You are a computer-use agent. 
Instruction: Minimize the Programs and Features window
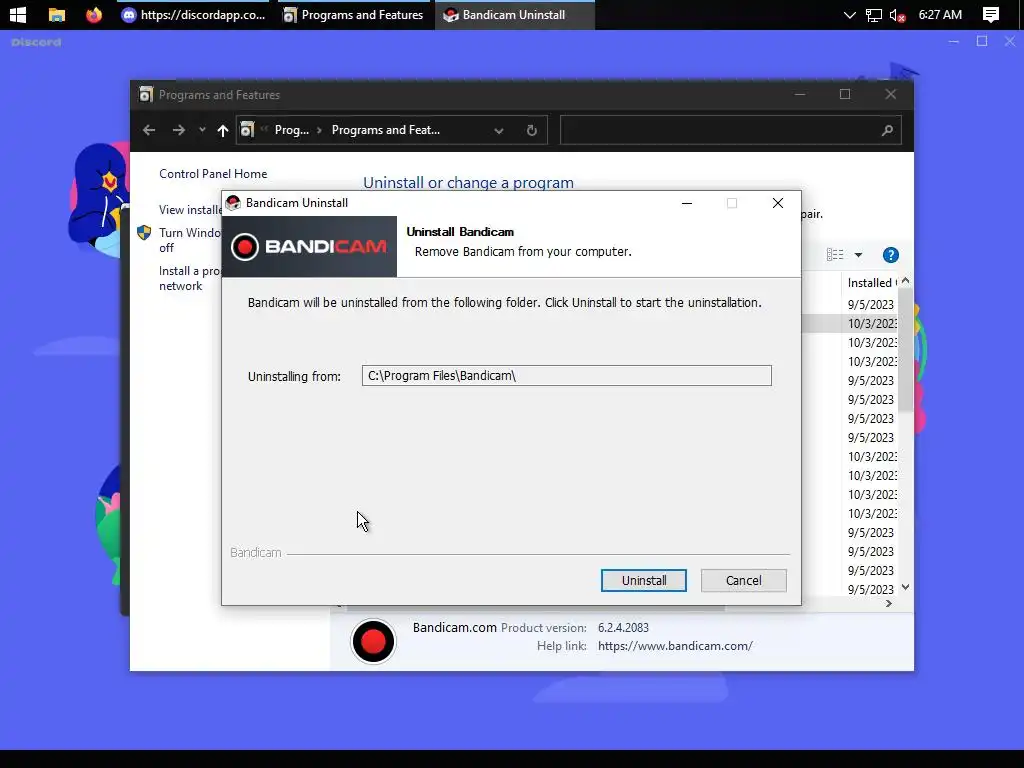[799, 94]
